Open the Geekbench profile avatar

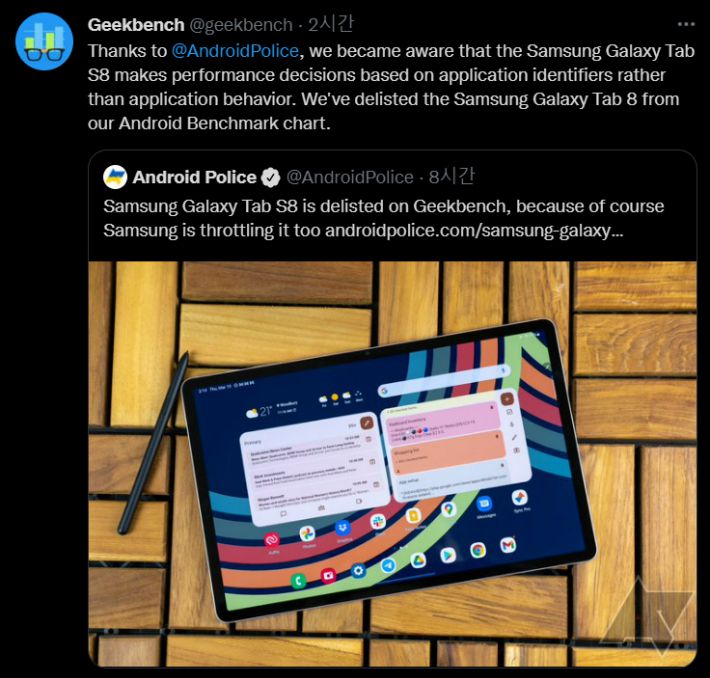[44, 41]
